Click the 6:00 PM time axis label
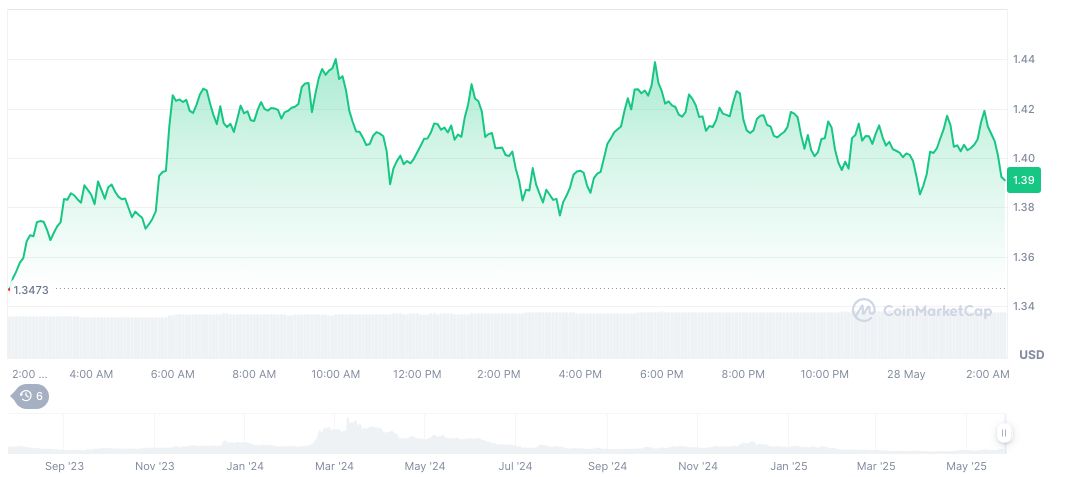Viewport: 1072px width, 477px height. point(661,374)
